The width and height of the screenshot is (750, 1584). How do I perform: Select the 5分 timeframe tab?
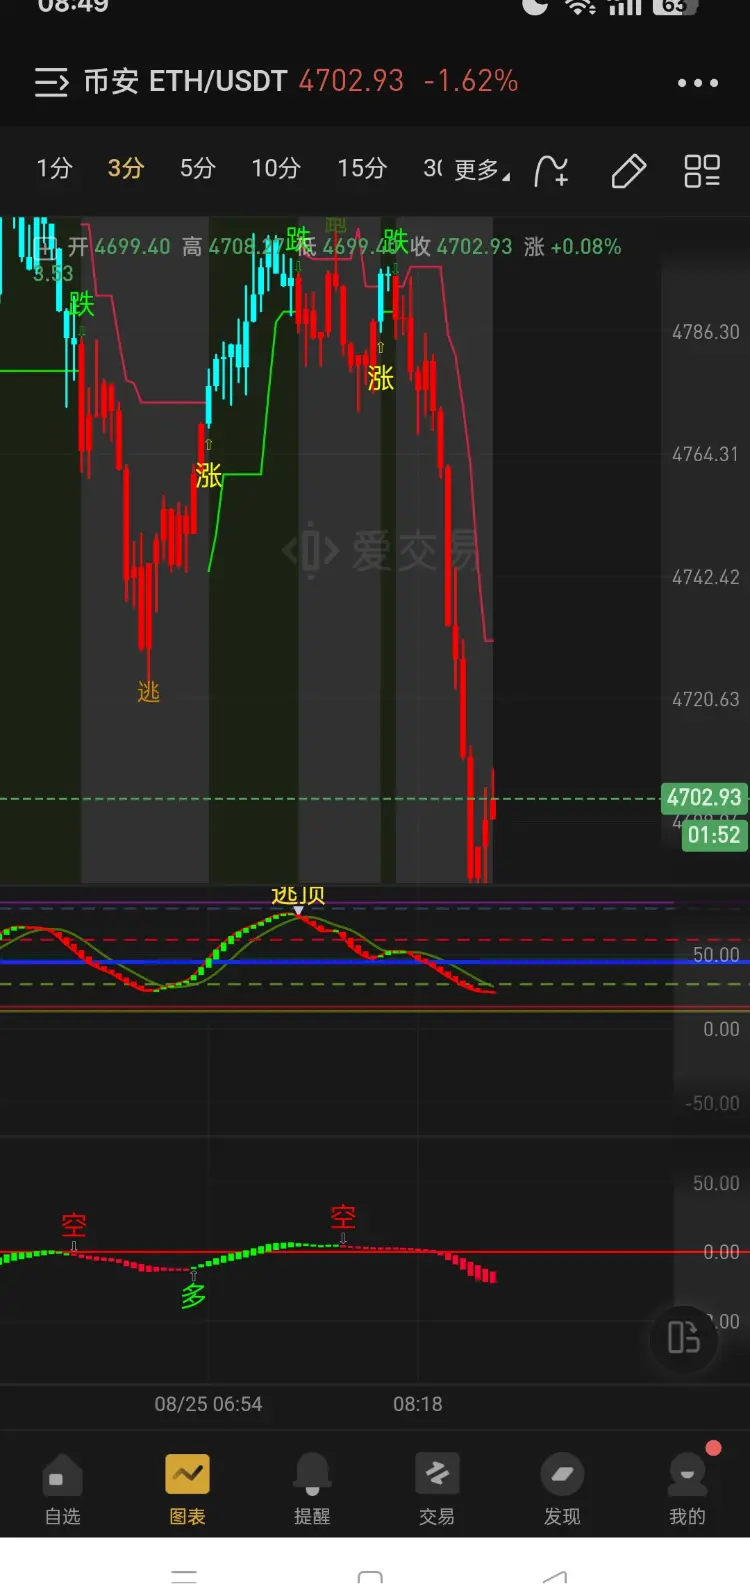(197, 168)
